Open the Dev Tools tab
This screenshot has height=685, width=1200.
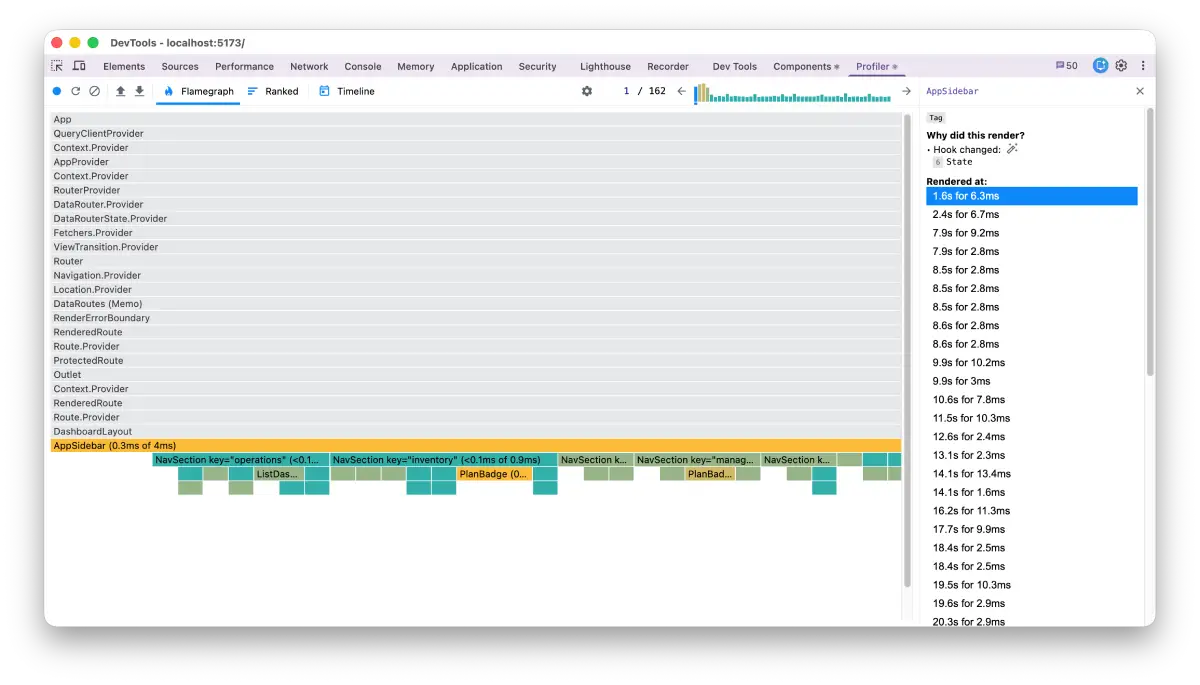[x=734, y=66]
